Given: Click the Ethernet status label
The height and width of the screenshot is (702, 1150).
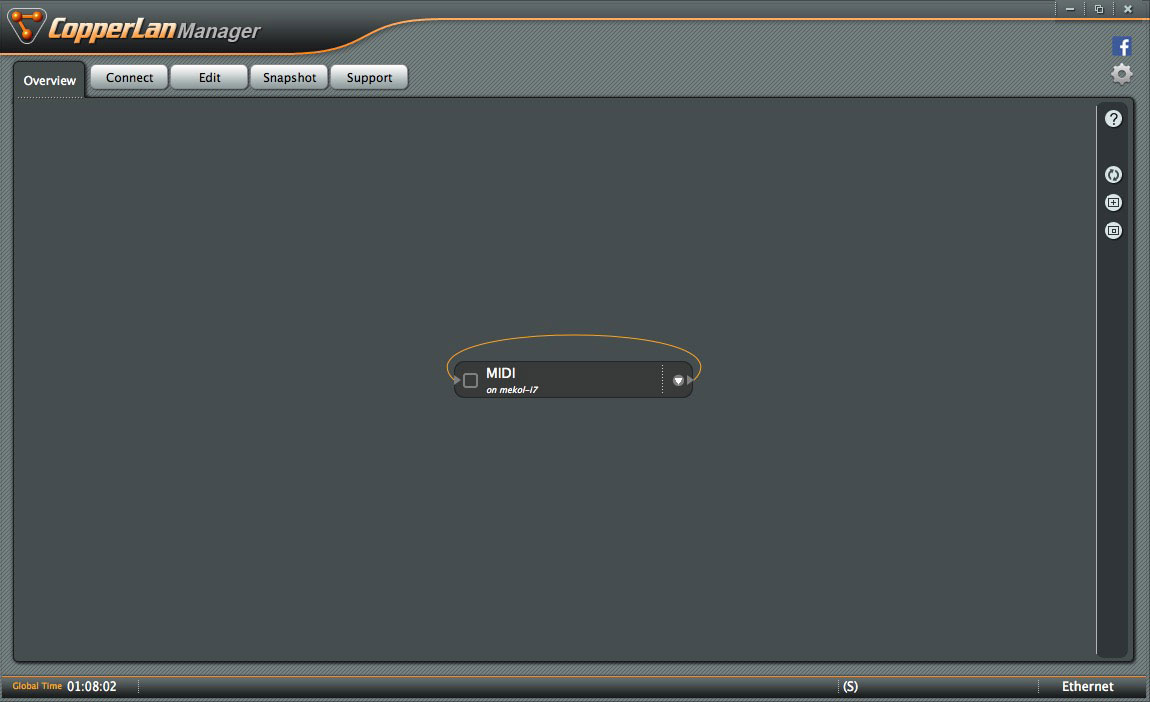Looking at the screenshot, I should click(1087, 687).
